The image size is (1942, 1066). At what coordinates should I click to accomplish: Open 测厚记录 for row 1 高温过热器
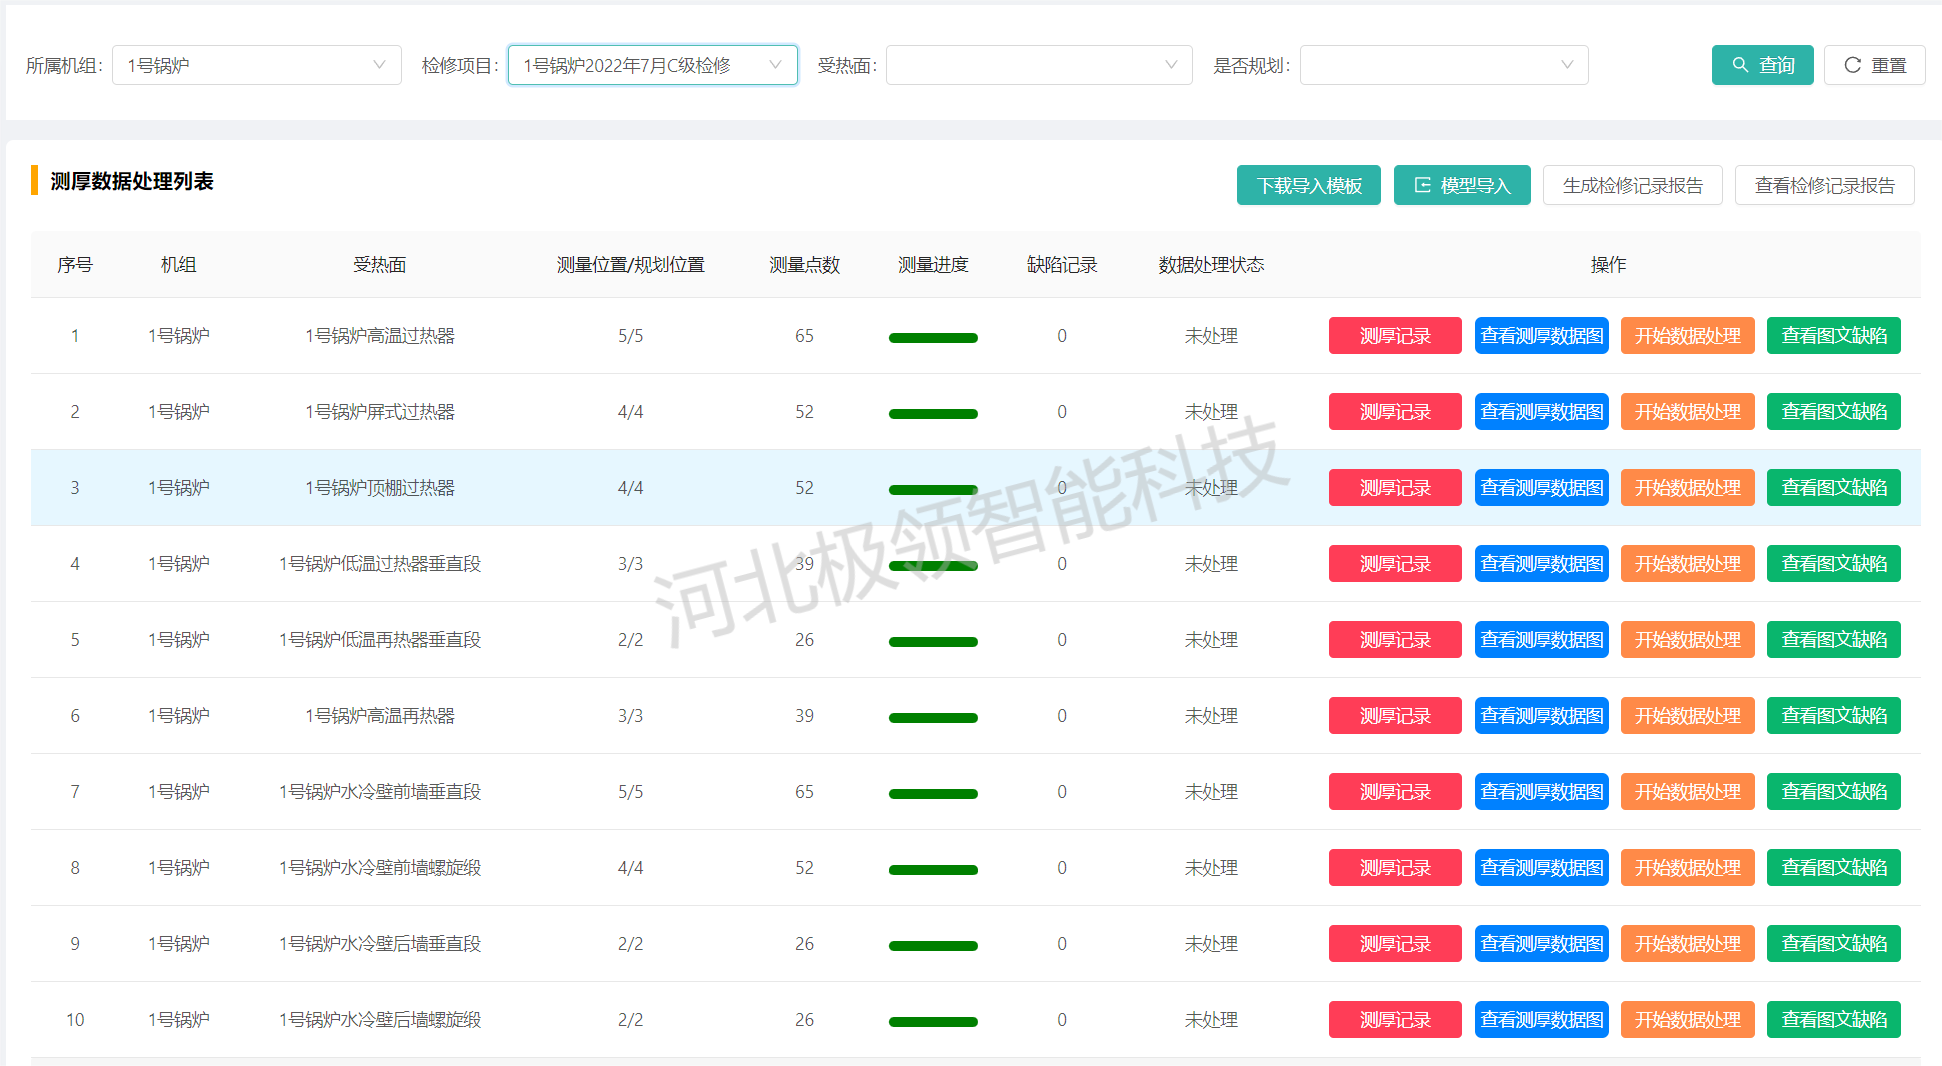click(1394, 336)
